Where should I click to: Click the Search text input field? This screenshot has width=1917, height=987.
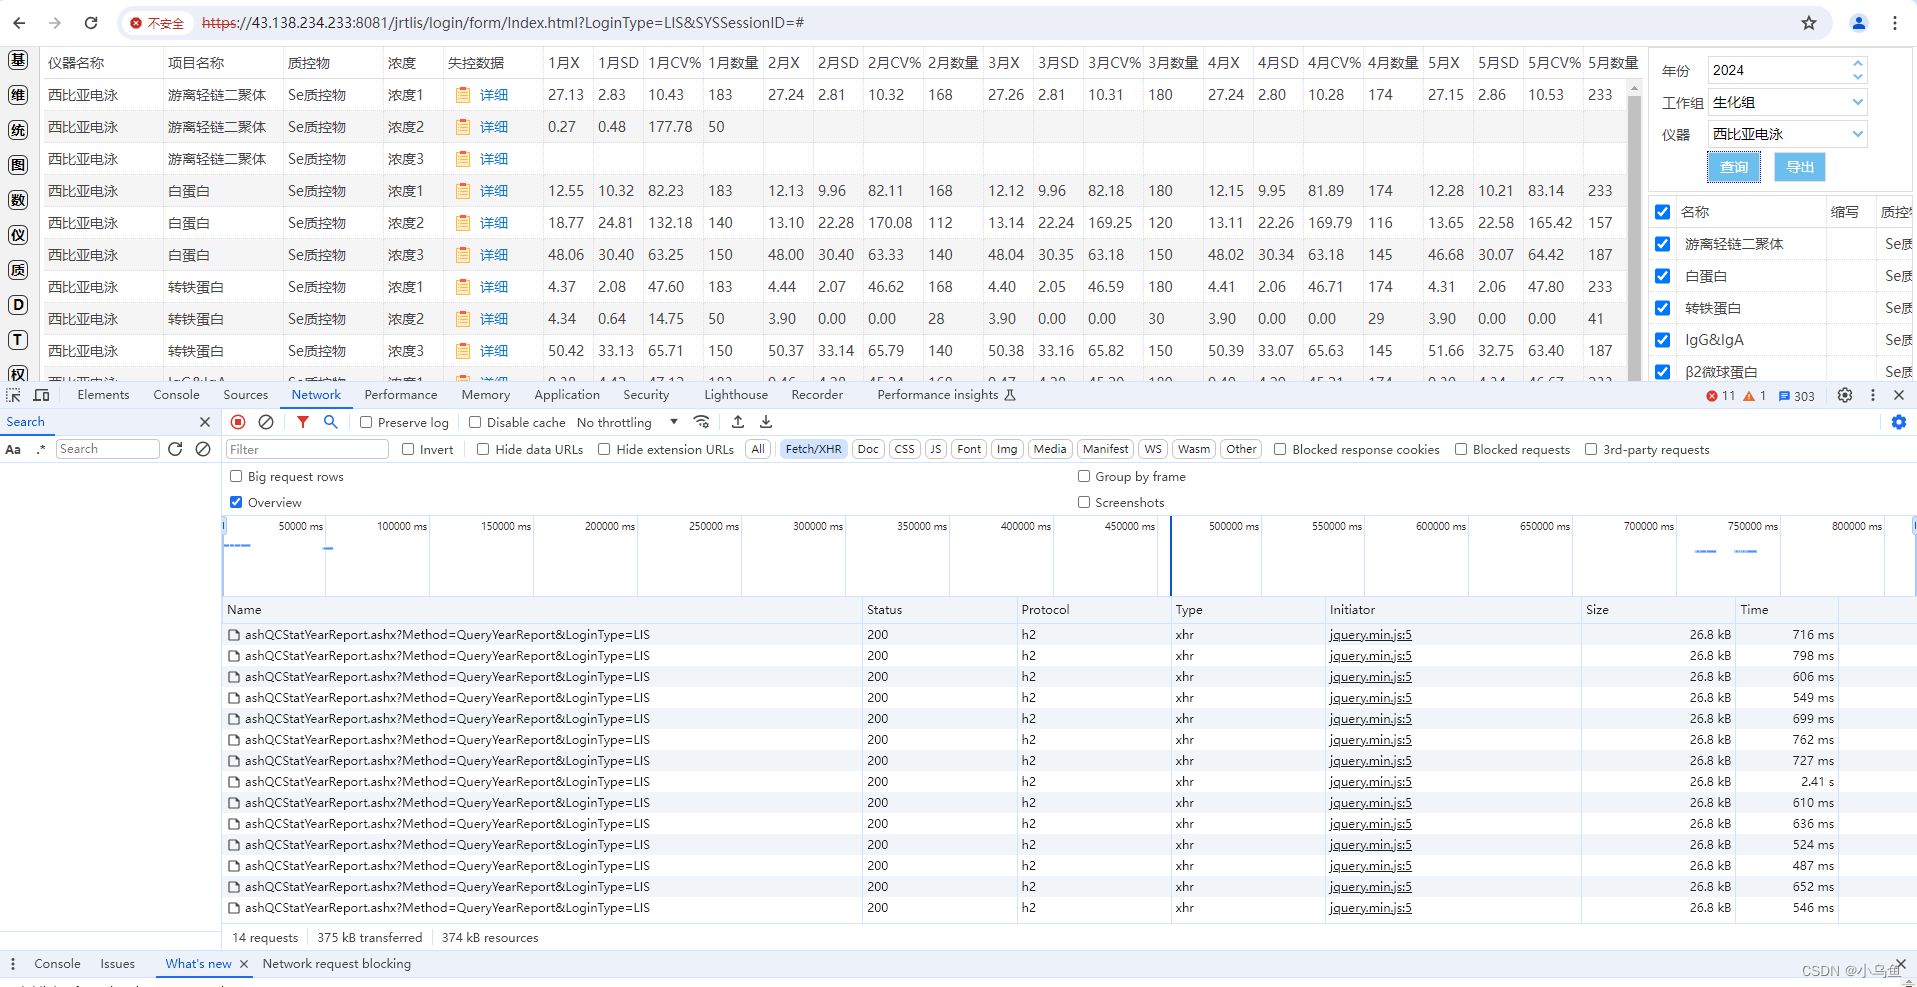[x=108, y=449]
